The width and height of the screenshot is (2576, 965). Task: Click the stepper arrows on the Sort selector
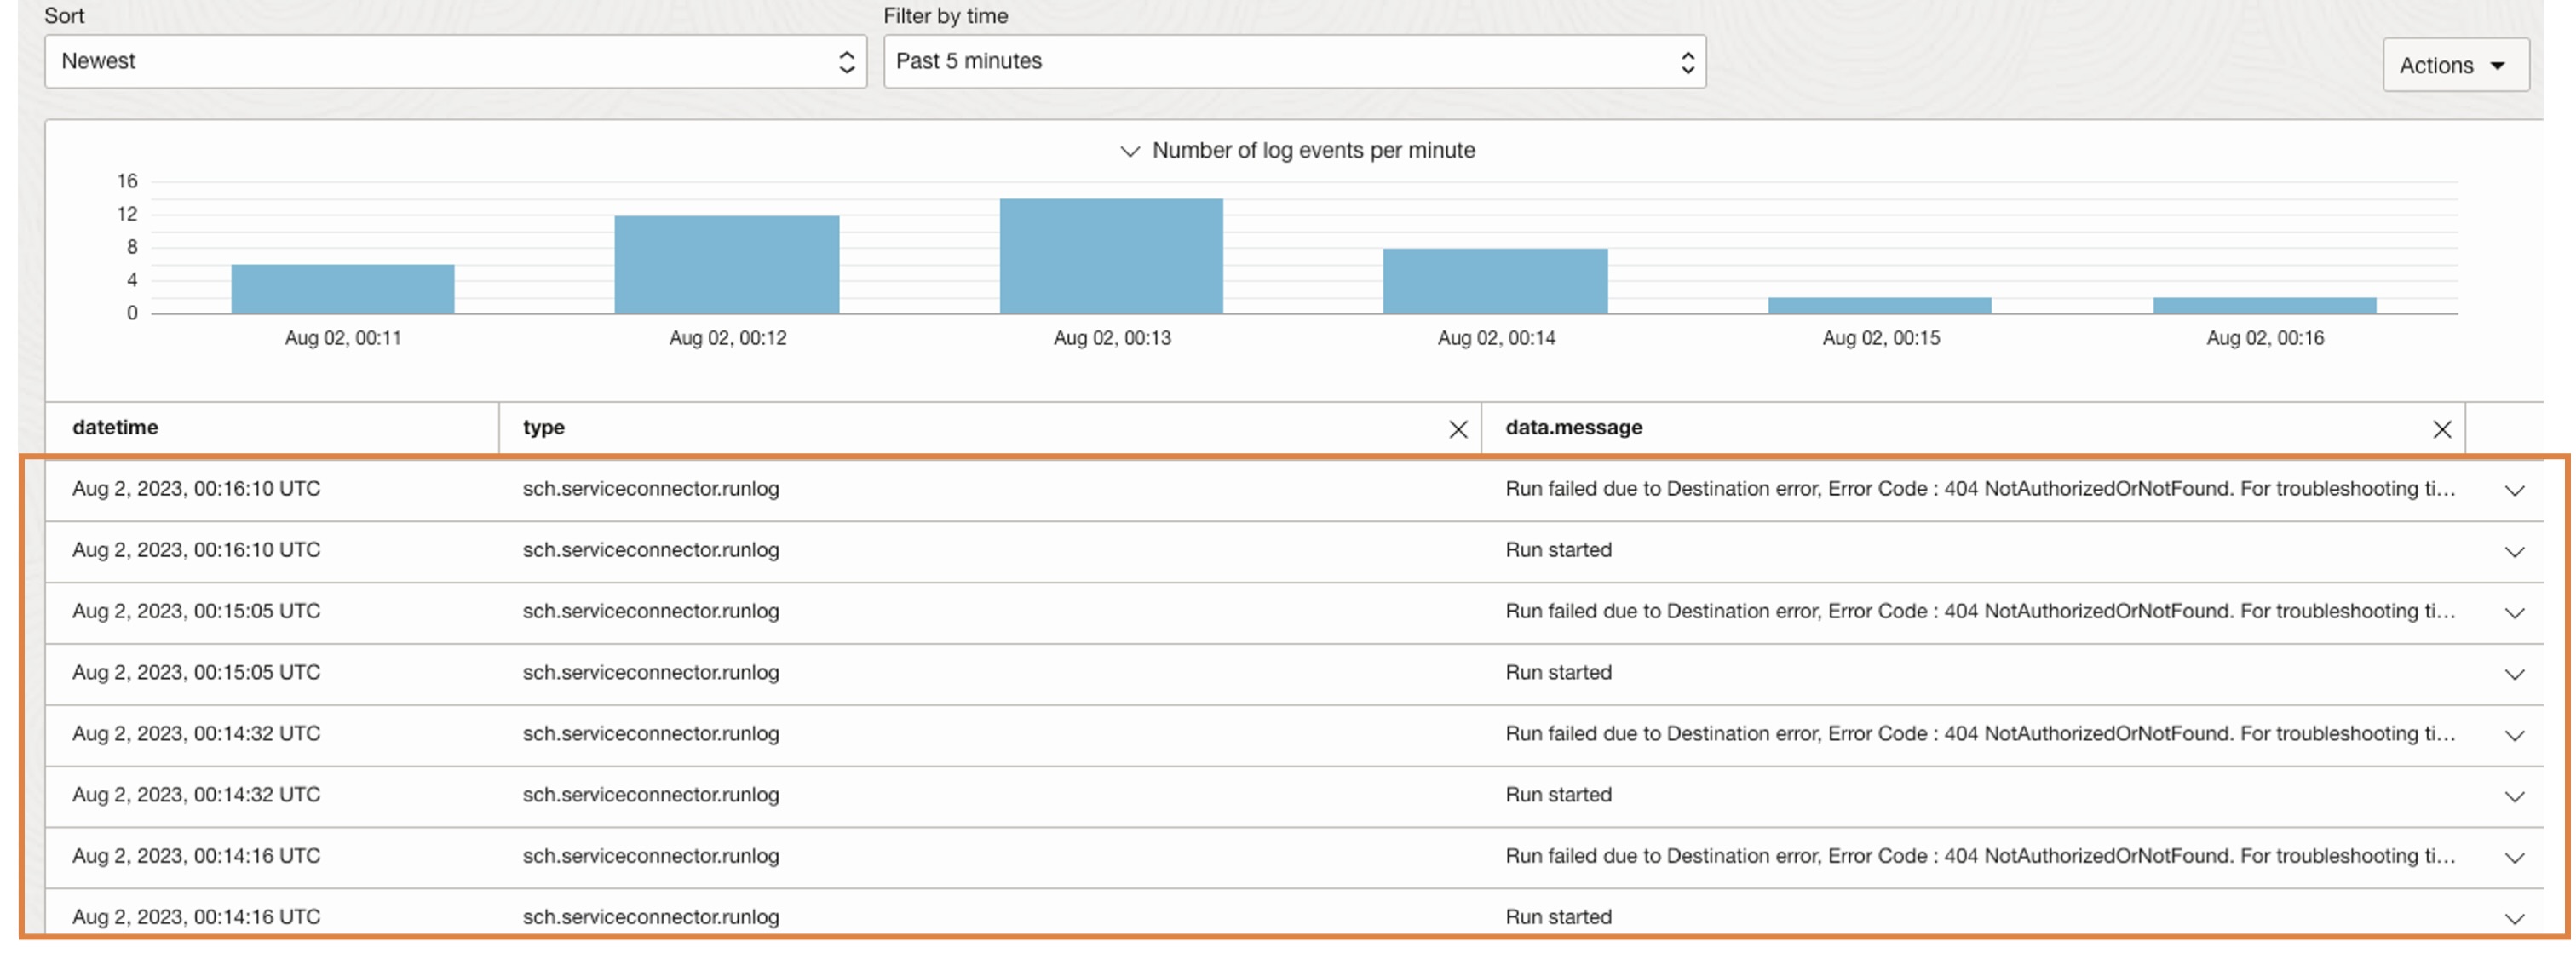846,61
